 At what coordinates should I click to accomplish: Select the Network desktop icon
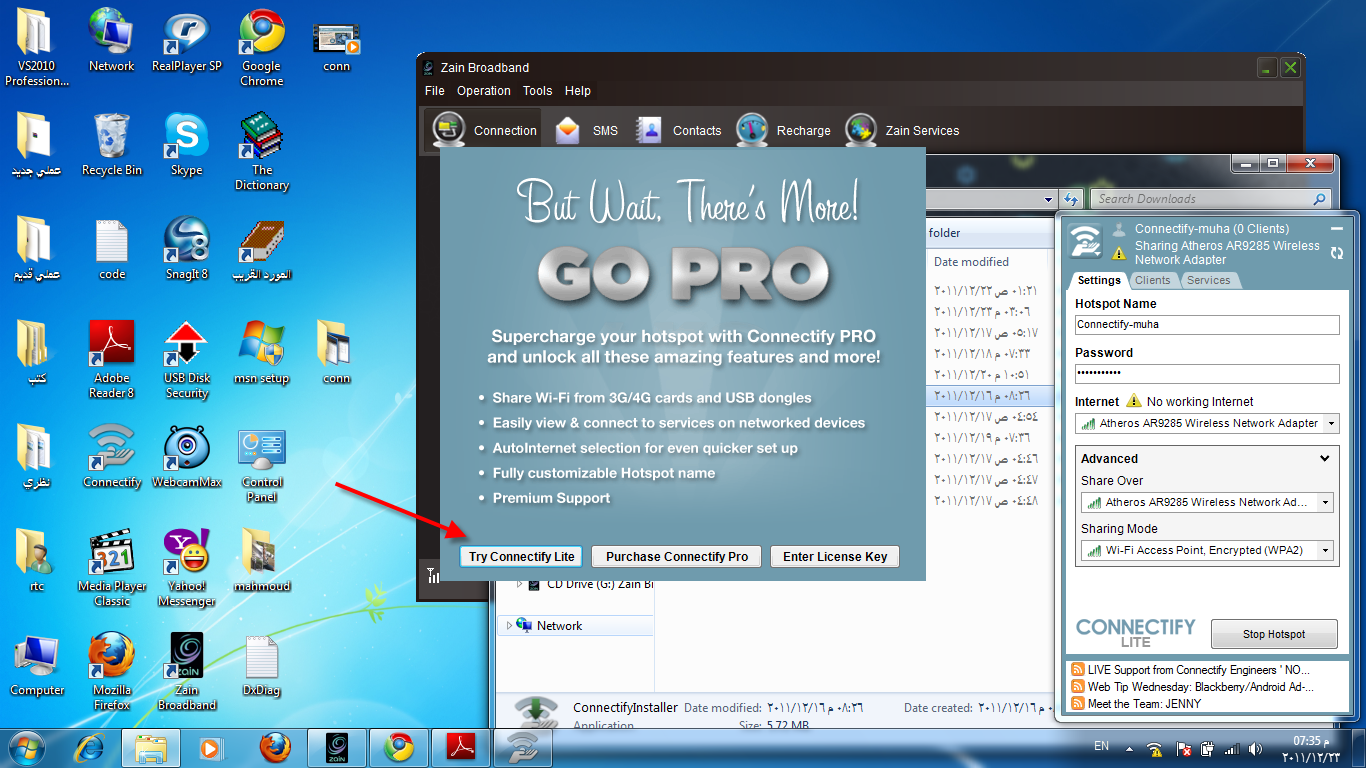(111, 42)
